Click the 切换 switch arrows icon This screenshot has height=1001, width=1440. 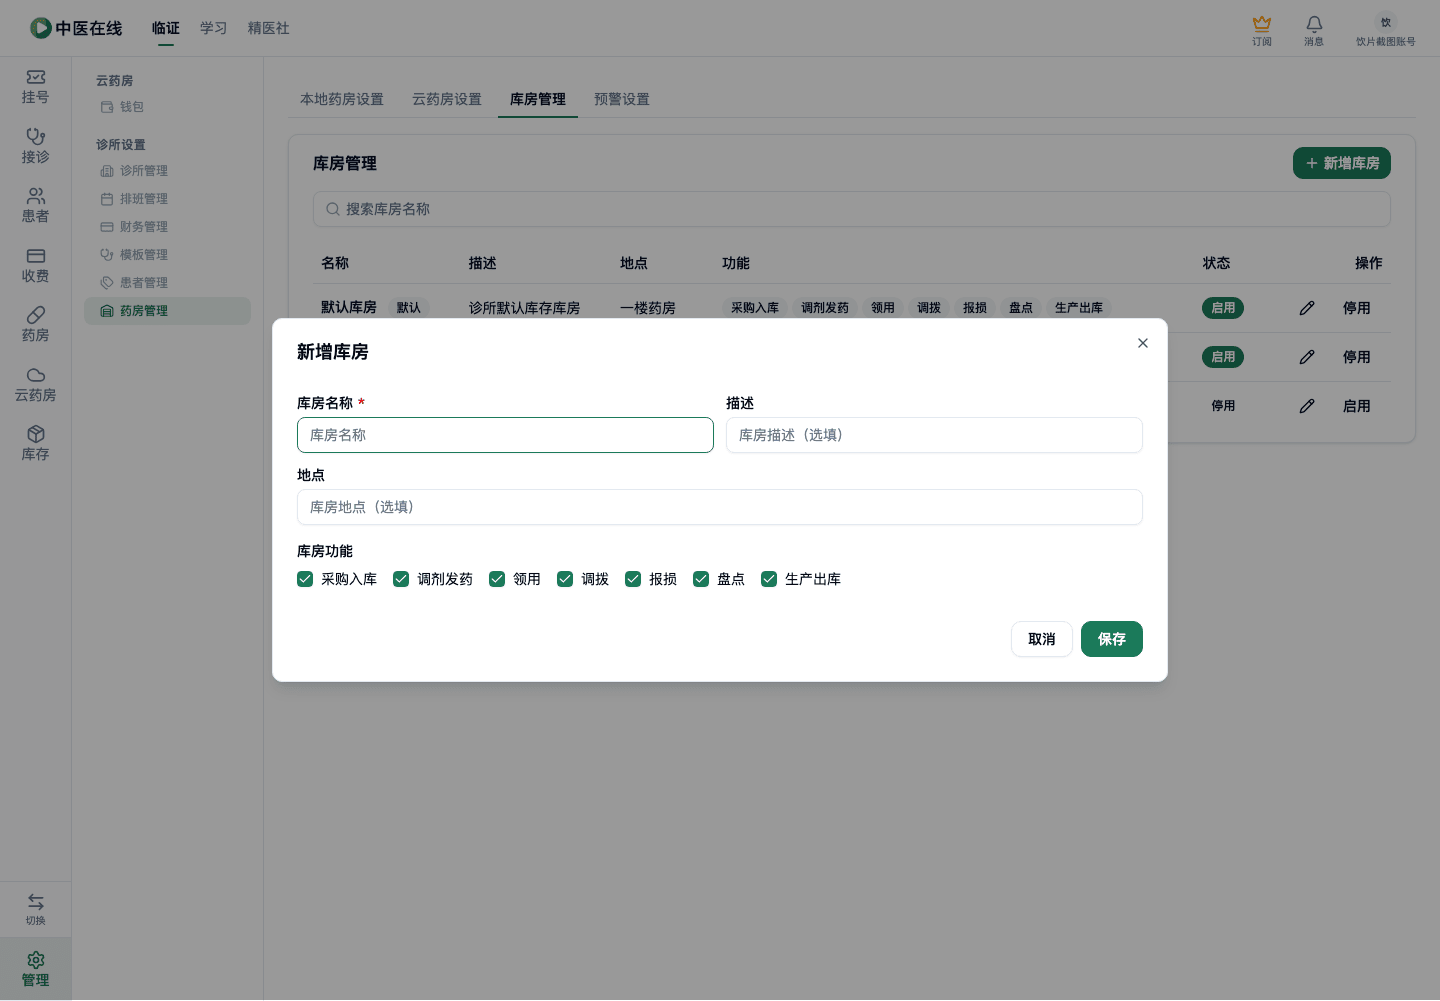click(x=35, y=901)
